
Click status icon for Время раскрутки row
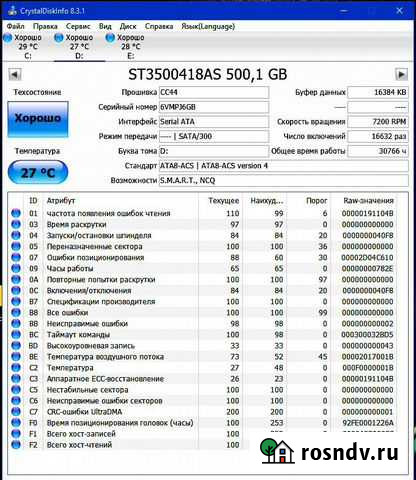coord(16,224)
